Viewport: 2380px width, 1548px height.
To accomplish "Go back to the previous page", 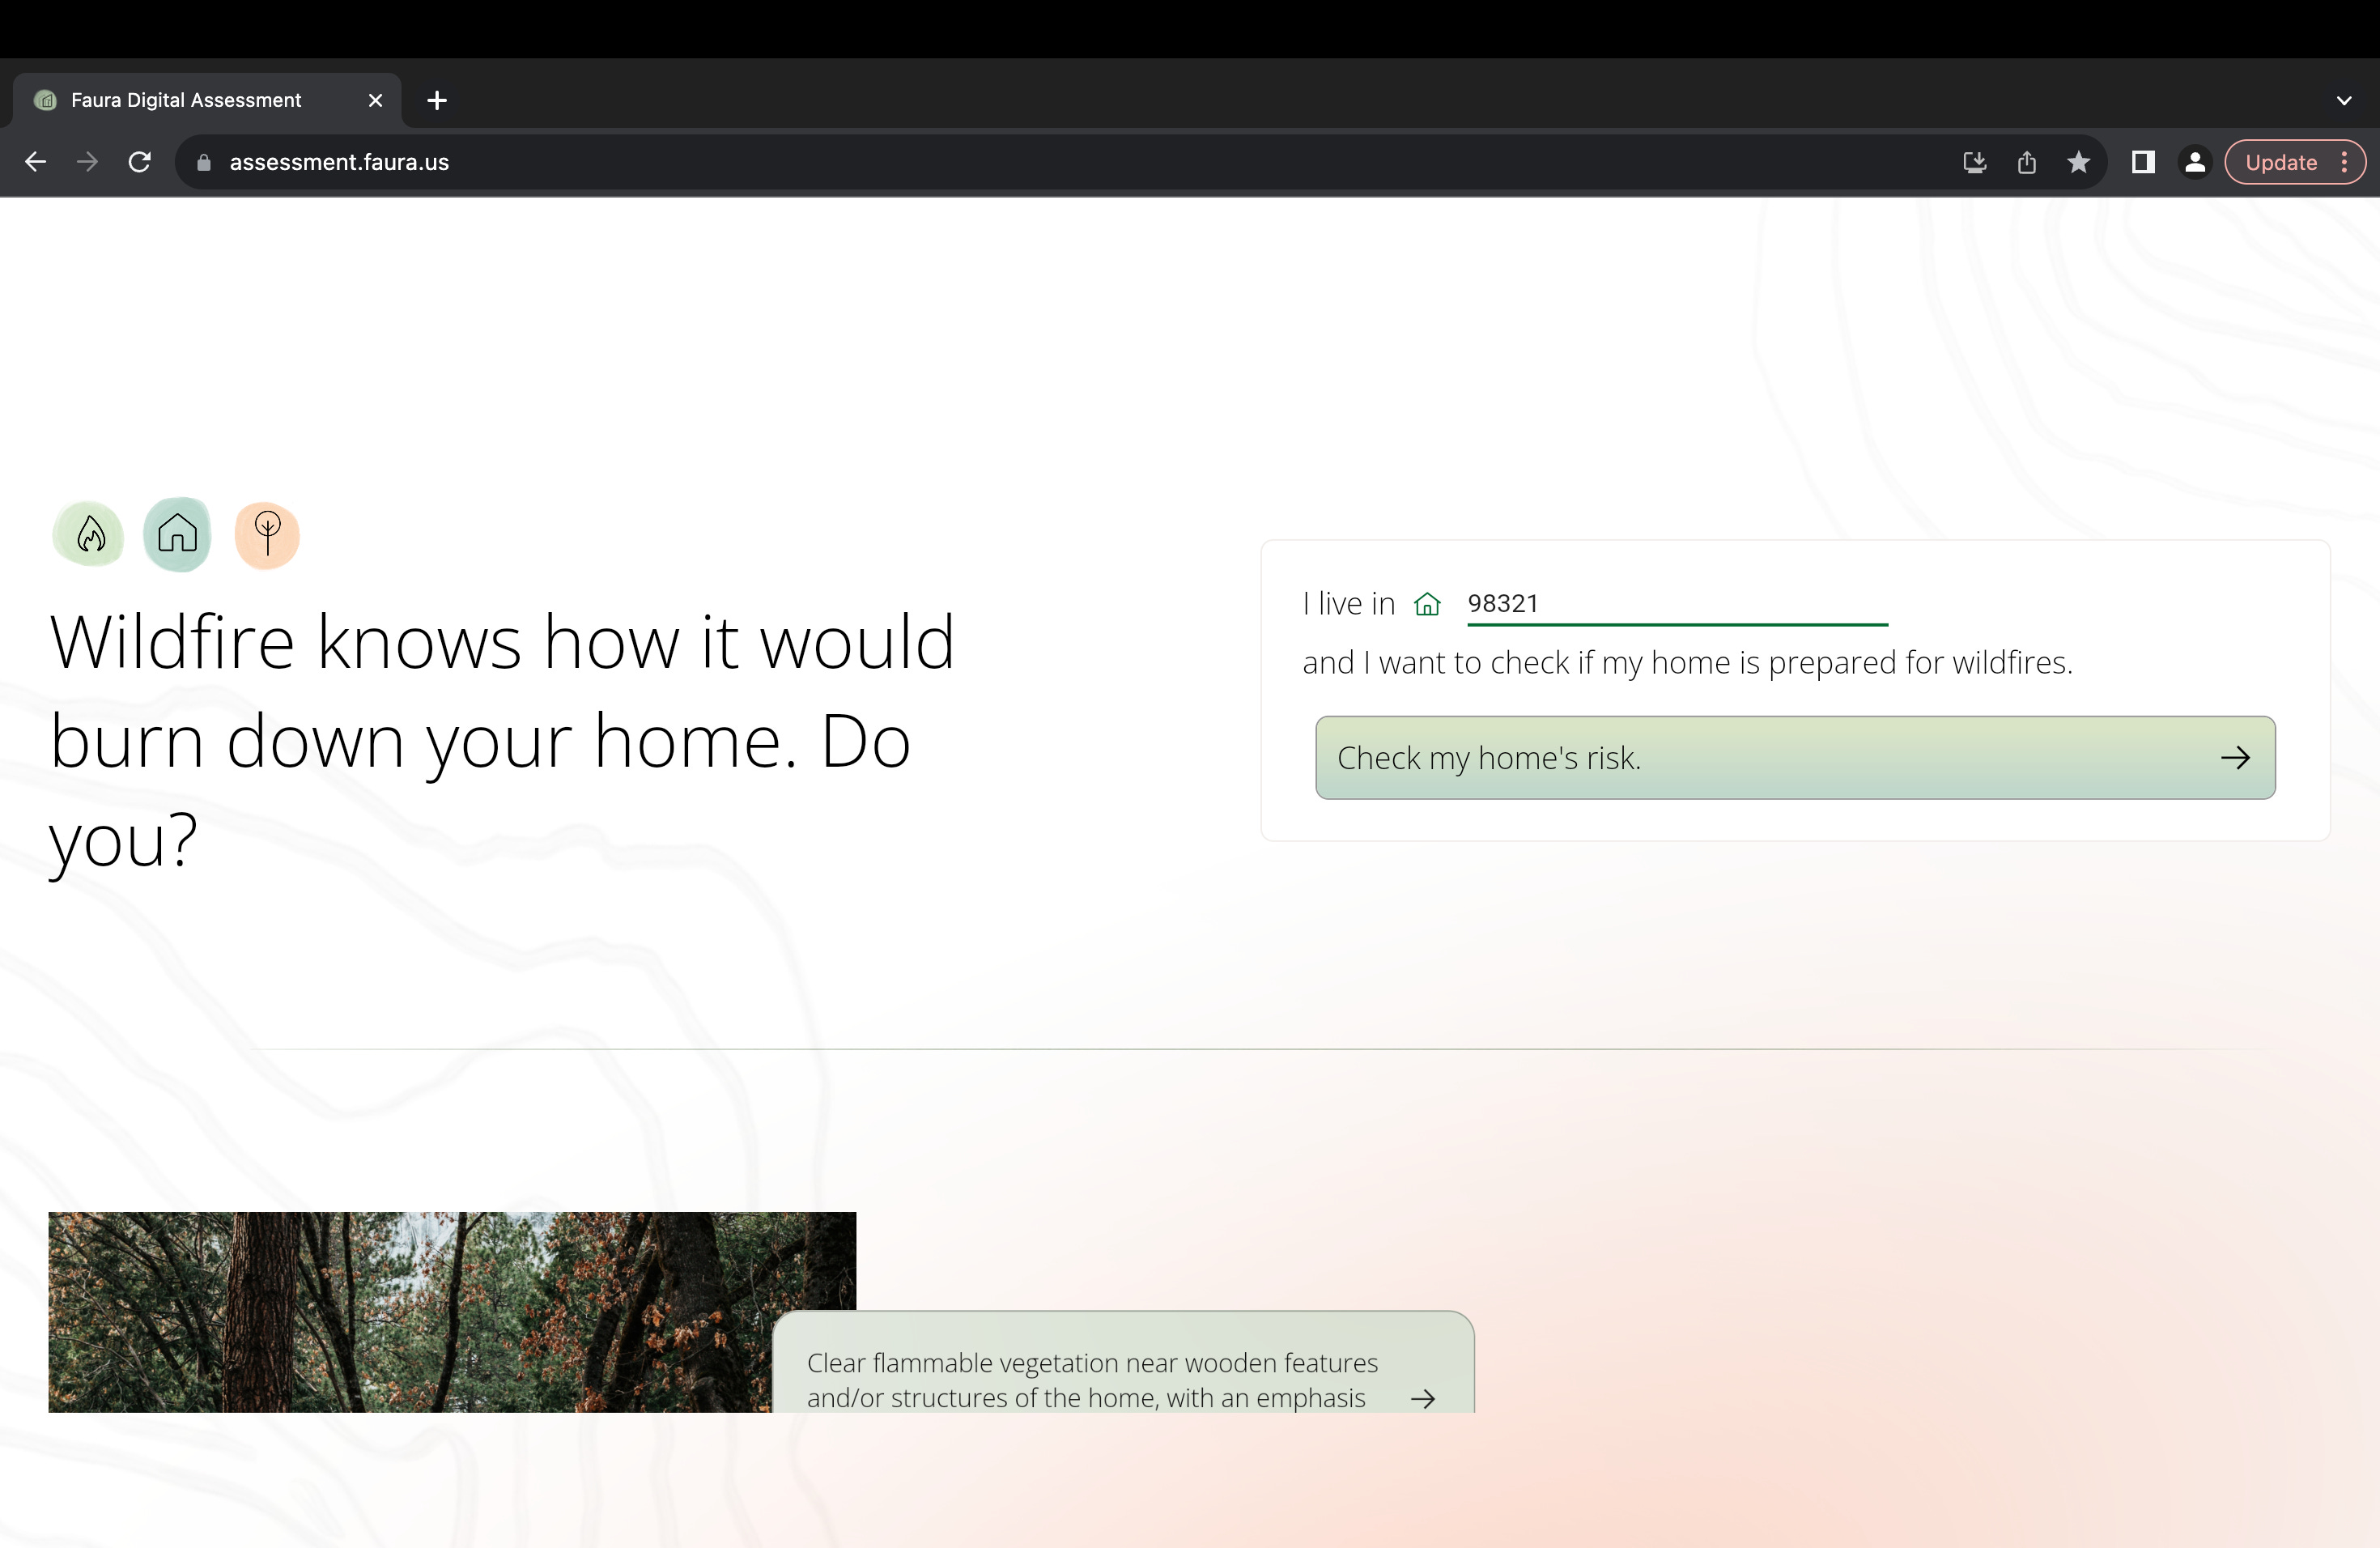I will click(x=36, y=162).
